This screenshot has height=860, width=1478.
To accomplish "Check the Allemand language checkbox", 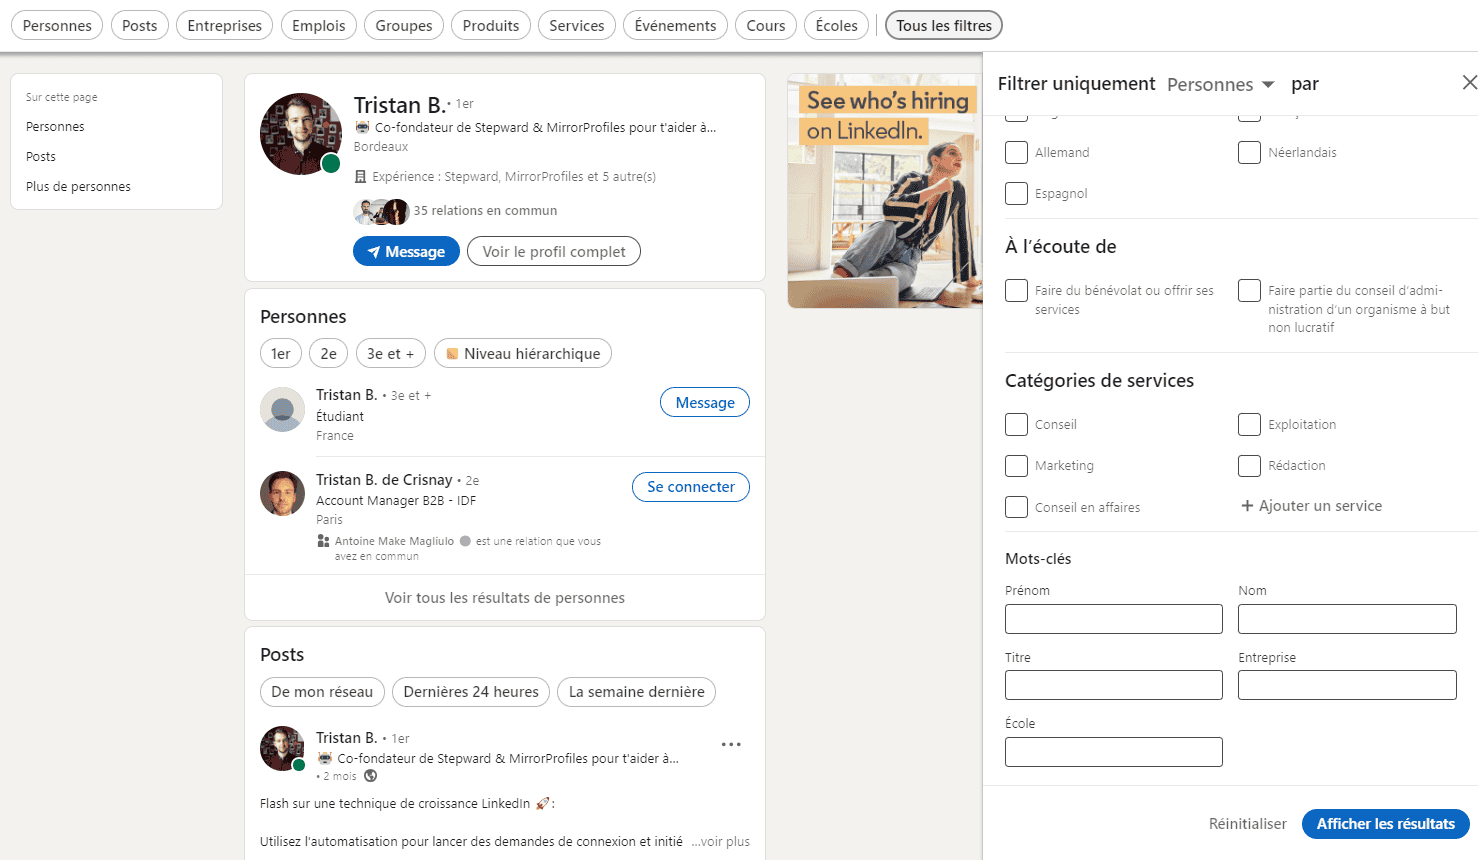I will click(x=1016, y=152).
